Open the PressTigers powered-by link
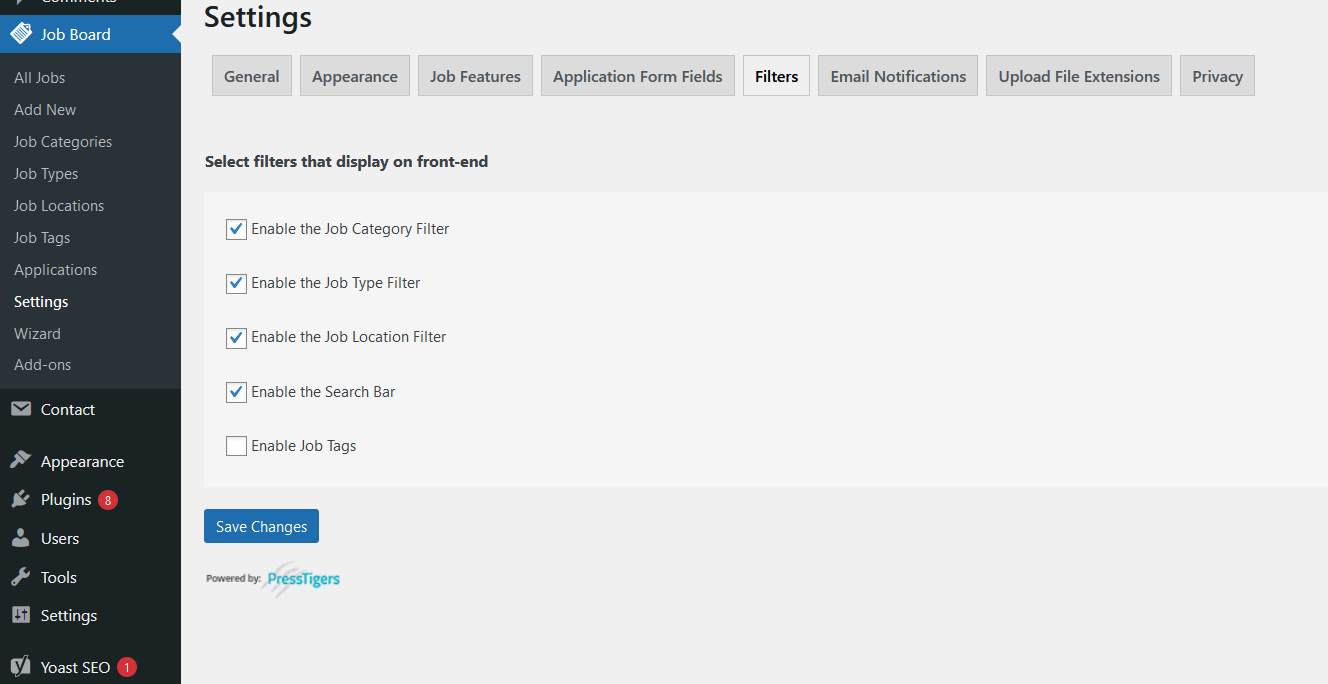The image size is (1328, 684). pyautogui.click(x=302, y=579)
